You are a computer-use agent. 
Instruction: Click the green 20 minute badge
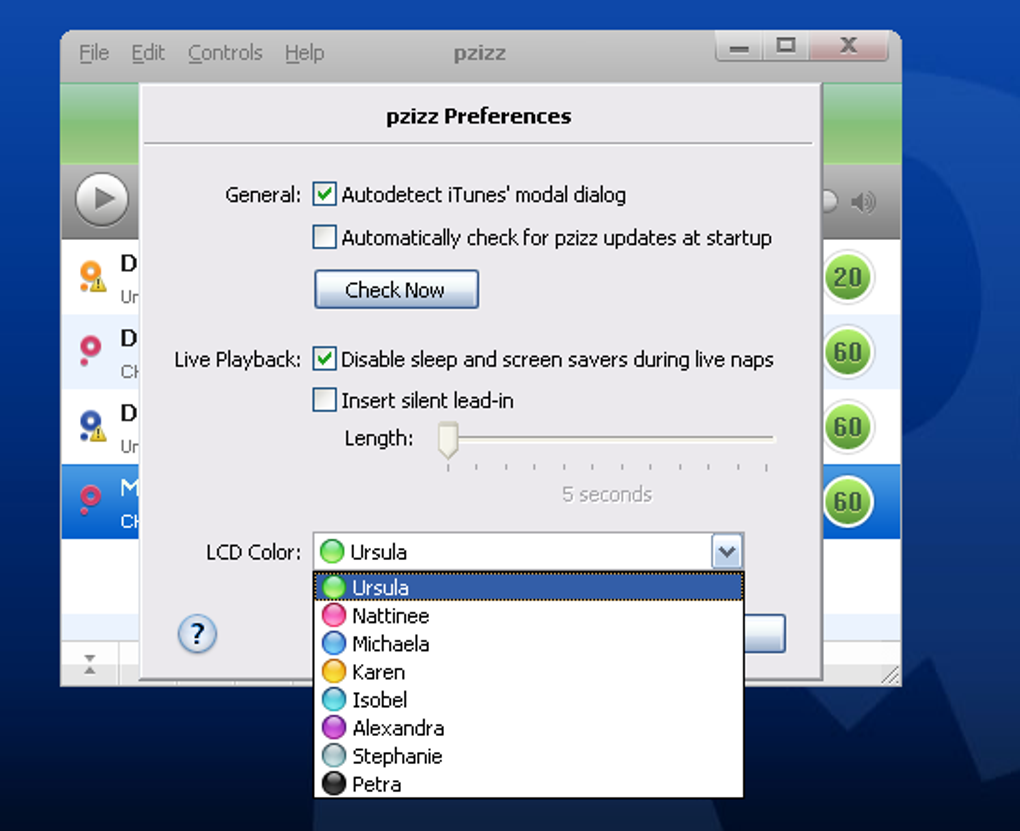pos(848,277)
